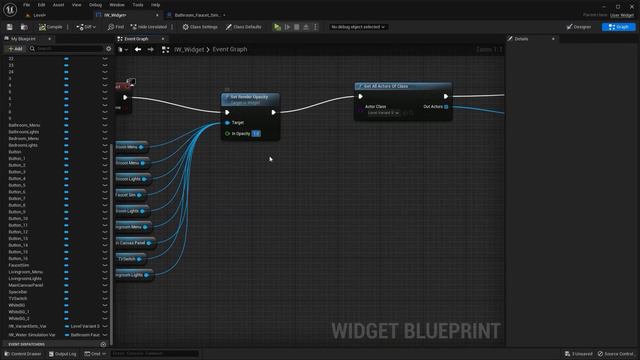Click the Out Actors array pin
The width and height of the screenshot is (640, 360).
click(446, 107)
